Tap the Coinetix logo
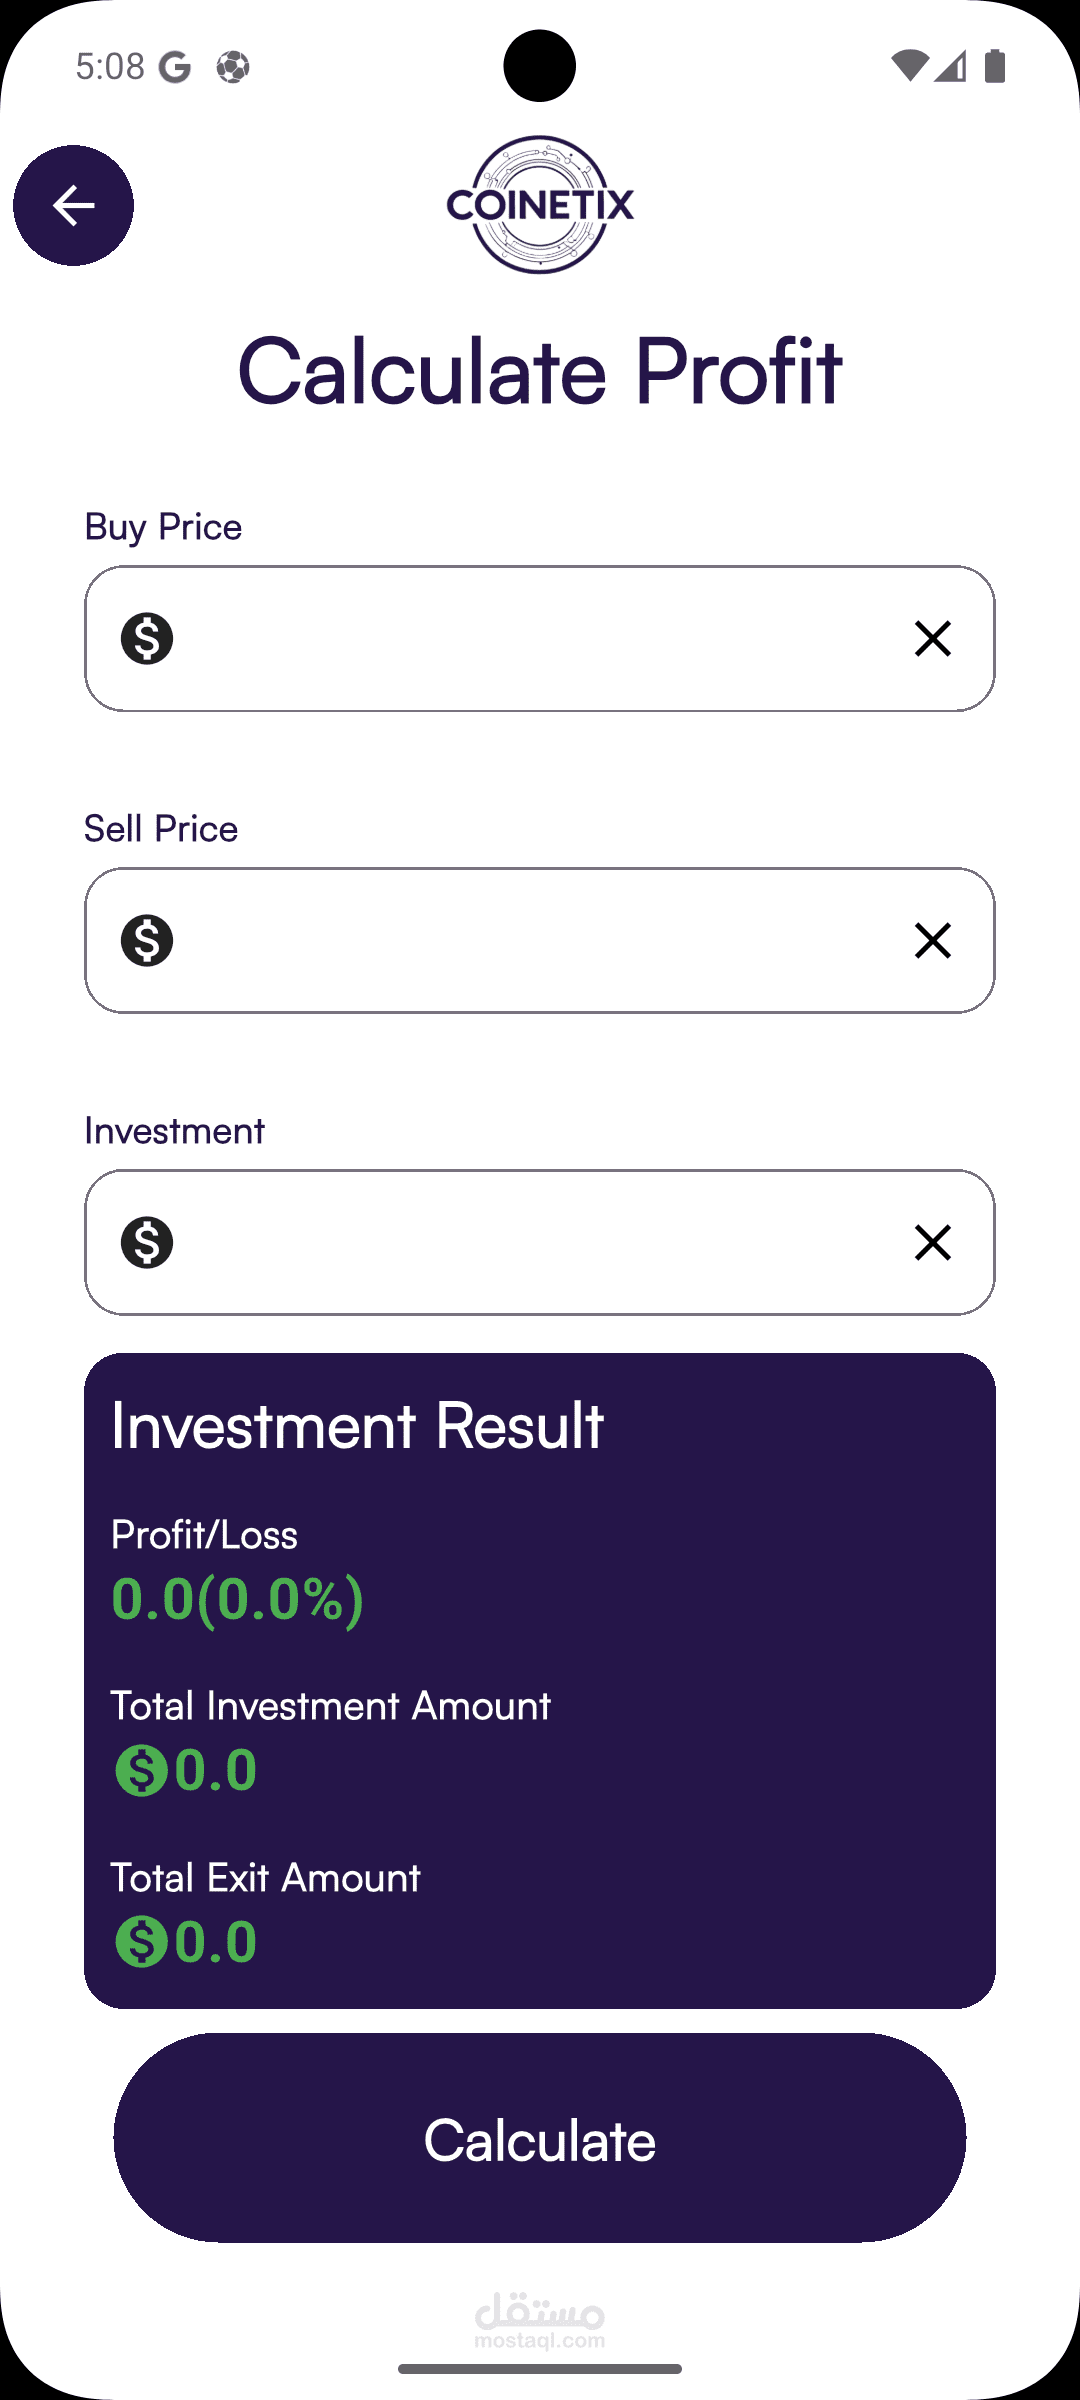The width and height of the screenshot is (1080, 2400). pyautogui.click(x=540, y=205)
